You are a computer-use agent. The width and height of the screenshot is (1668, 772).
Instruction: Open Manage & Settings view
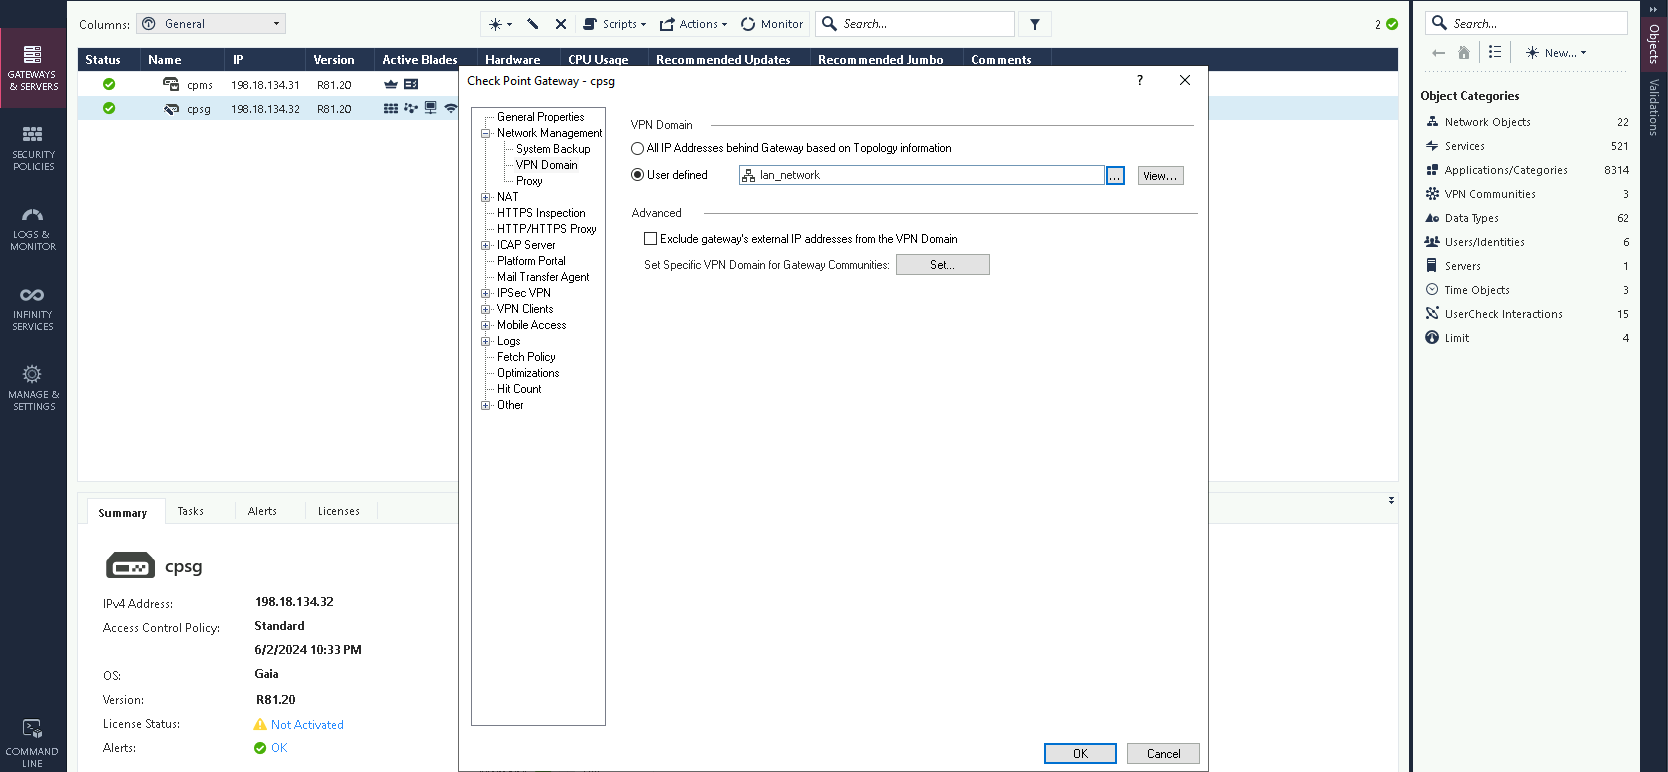coord(33,388)
